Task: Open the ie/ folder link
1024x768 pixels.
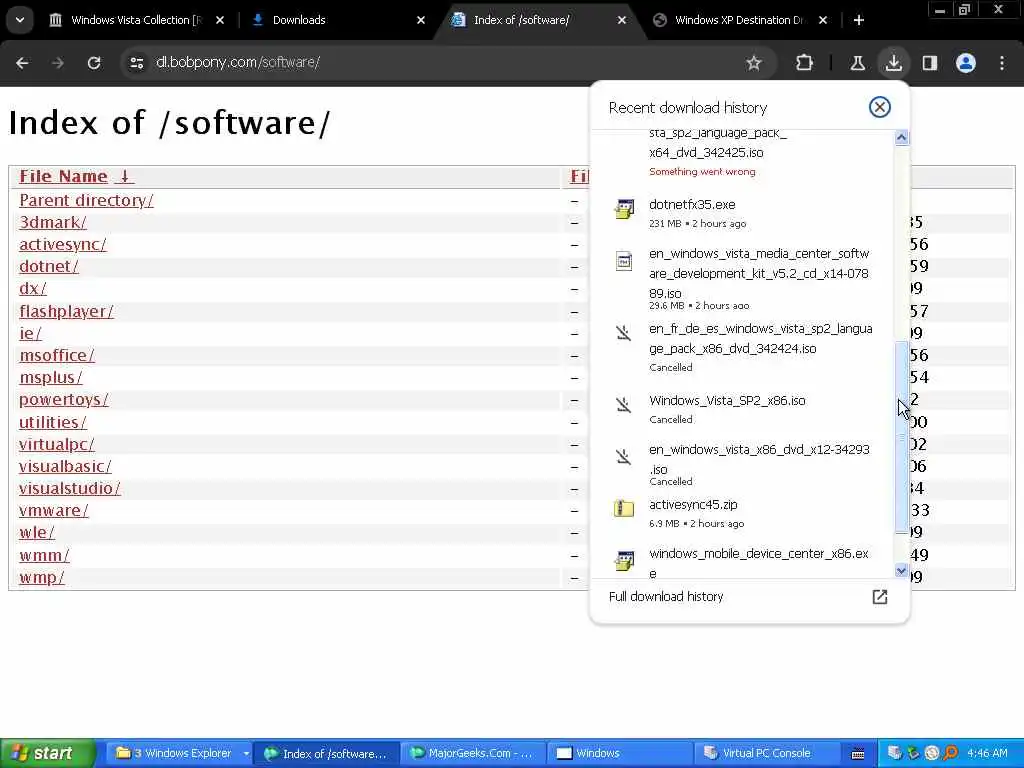Action: click(30, 334)
